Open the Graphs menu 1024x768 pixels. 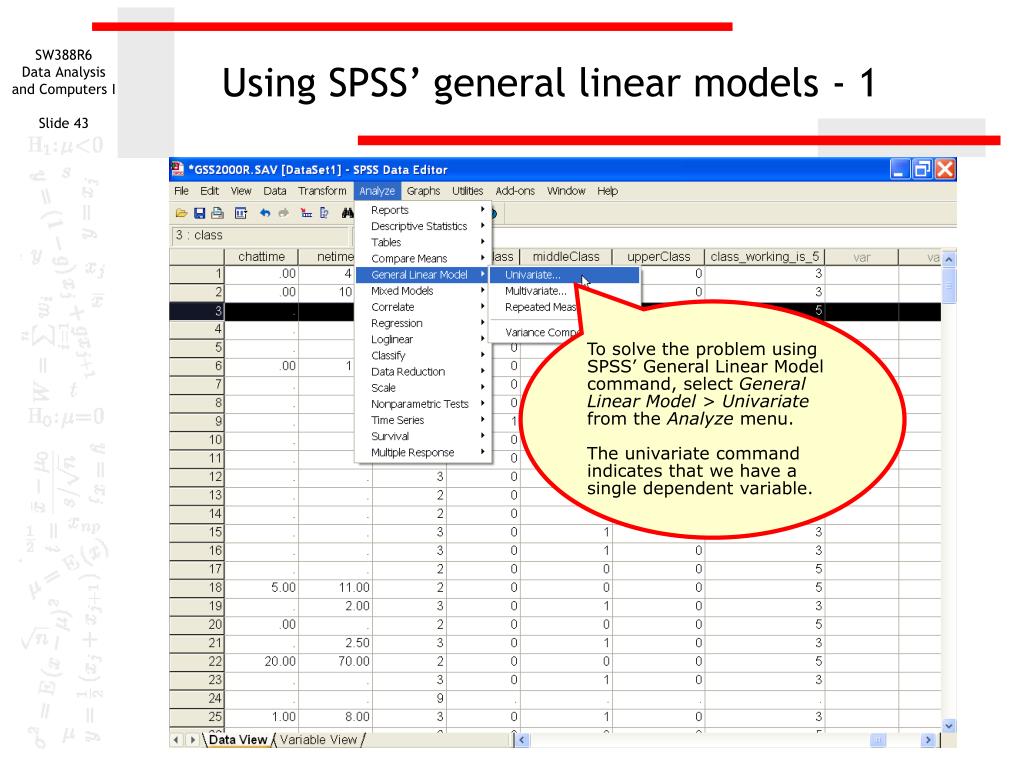423,191
